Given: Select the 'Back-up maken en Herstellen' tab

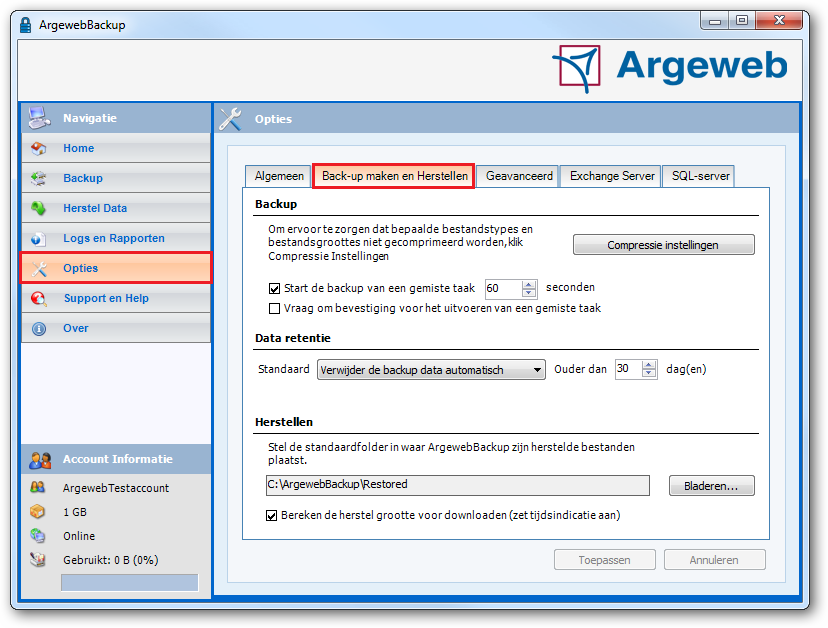Looking at the screenshot, I should click(394, 176).
